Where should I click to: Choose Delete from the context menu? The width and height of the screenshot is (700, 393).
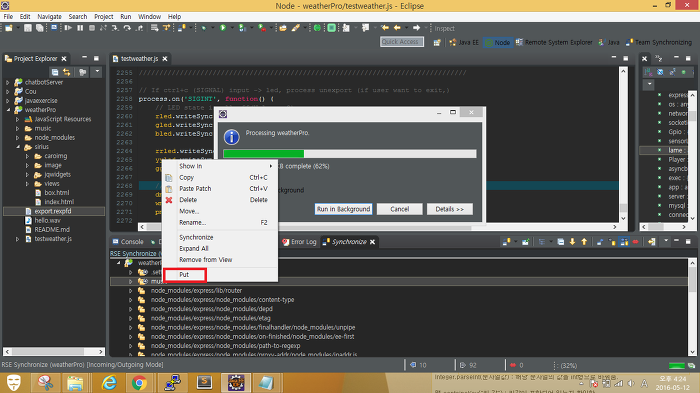pyautogui.click(x=221, y=200)
